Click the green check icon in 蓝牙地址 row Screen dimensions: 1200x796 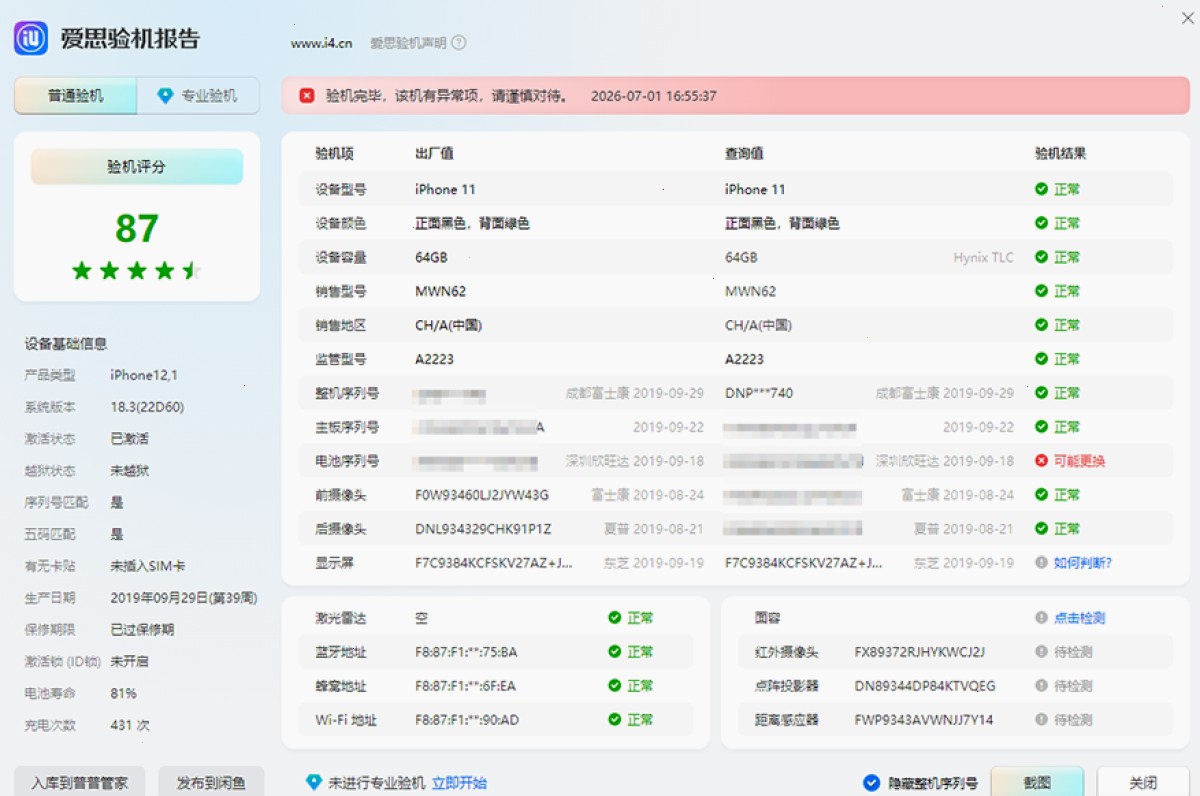615,652
